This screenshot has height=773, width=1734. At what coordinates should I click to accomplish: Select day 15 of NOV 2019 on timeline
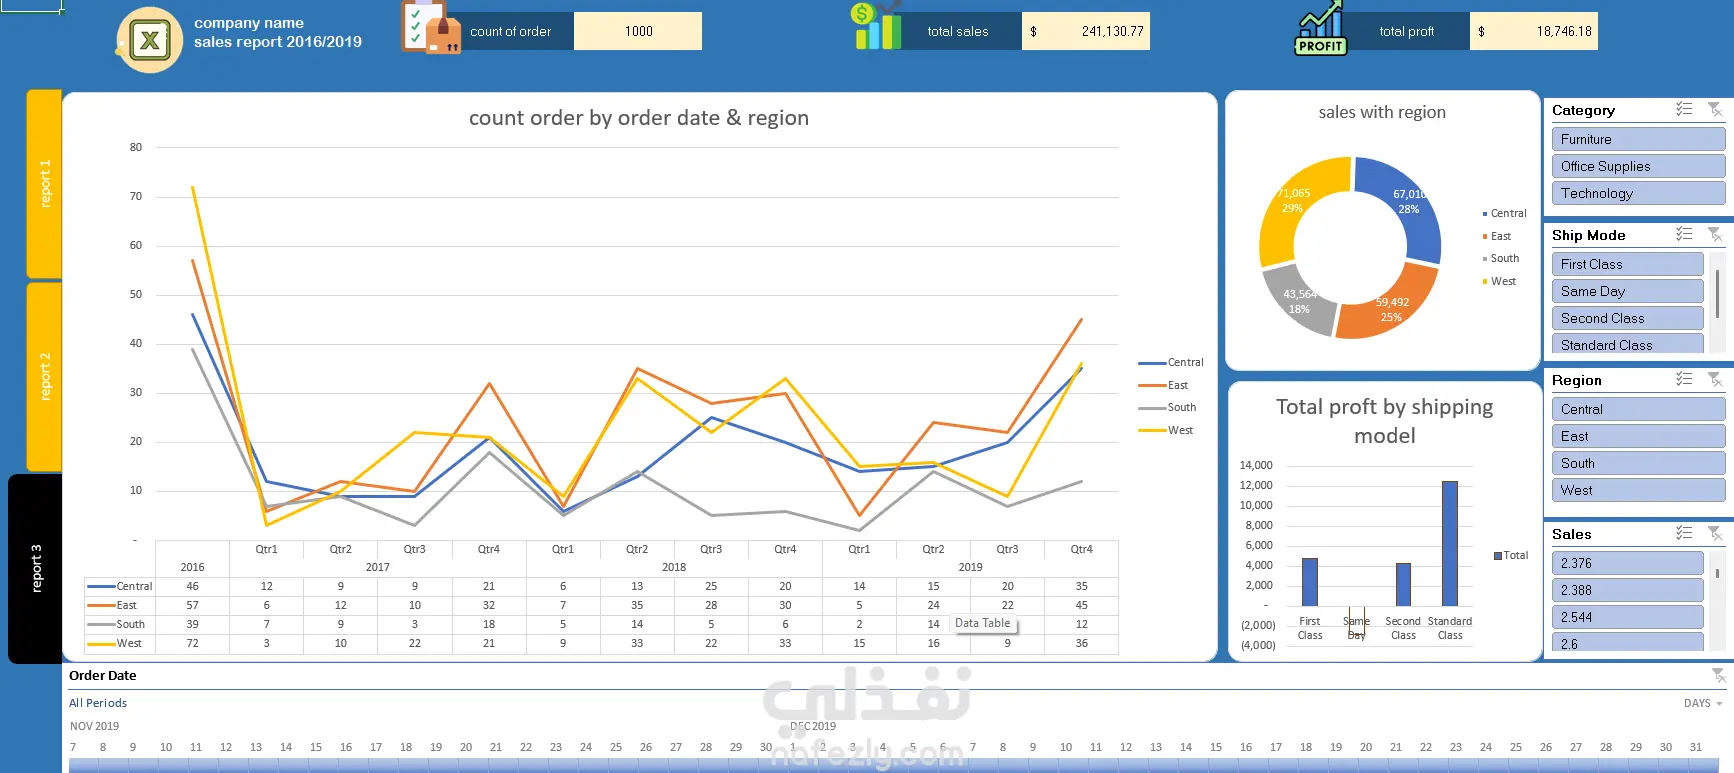pos(316,747)
